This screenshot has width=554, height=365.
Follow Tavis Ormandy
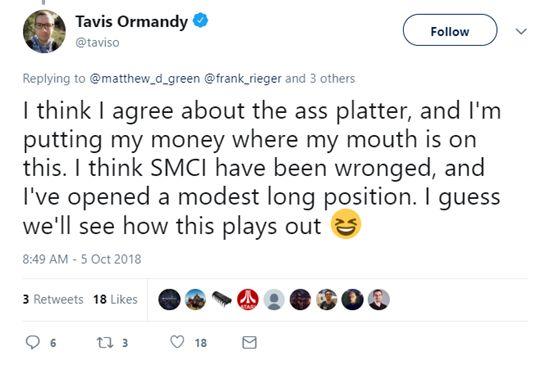click(x=450, y=31)
